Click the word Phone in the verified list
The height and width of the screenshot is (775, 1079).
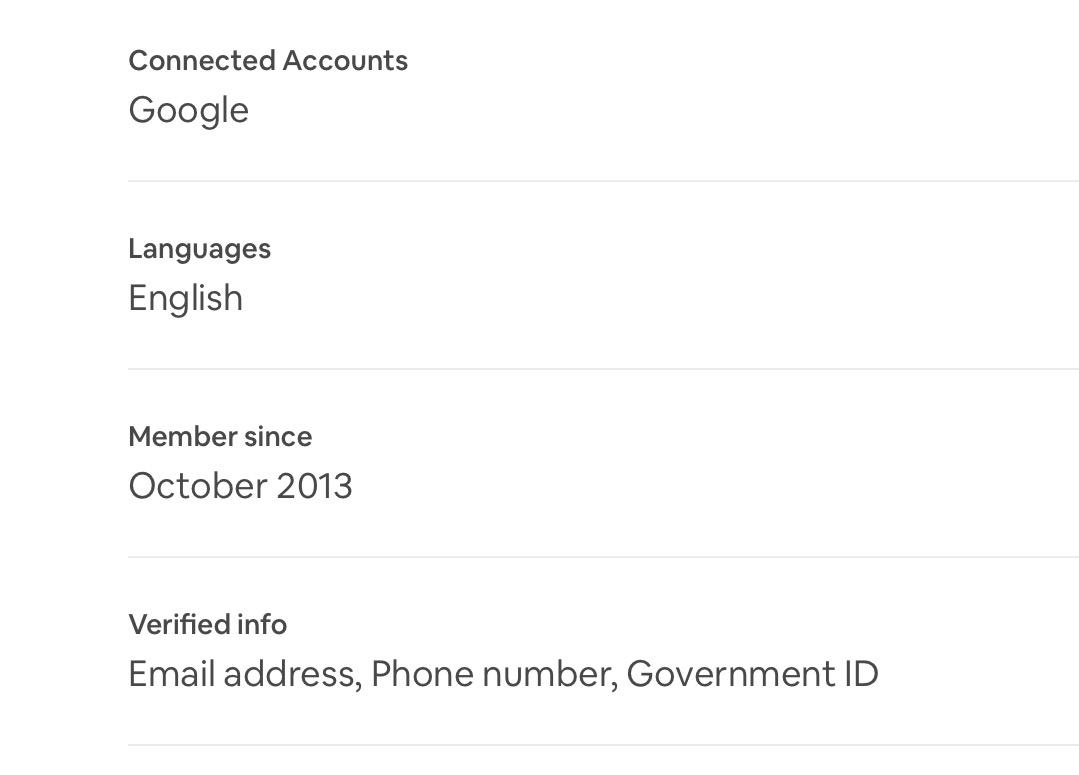pyautogui.click(x=423, y=674)
